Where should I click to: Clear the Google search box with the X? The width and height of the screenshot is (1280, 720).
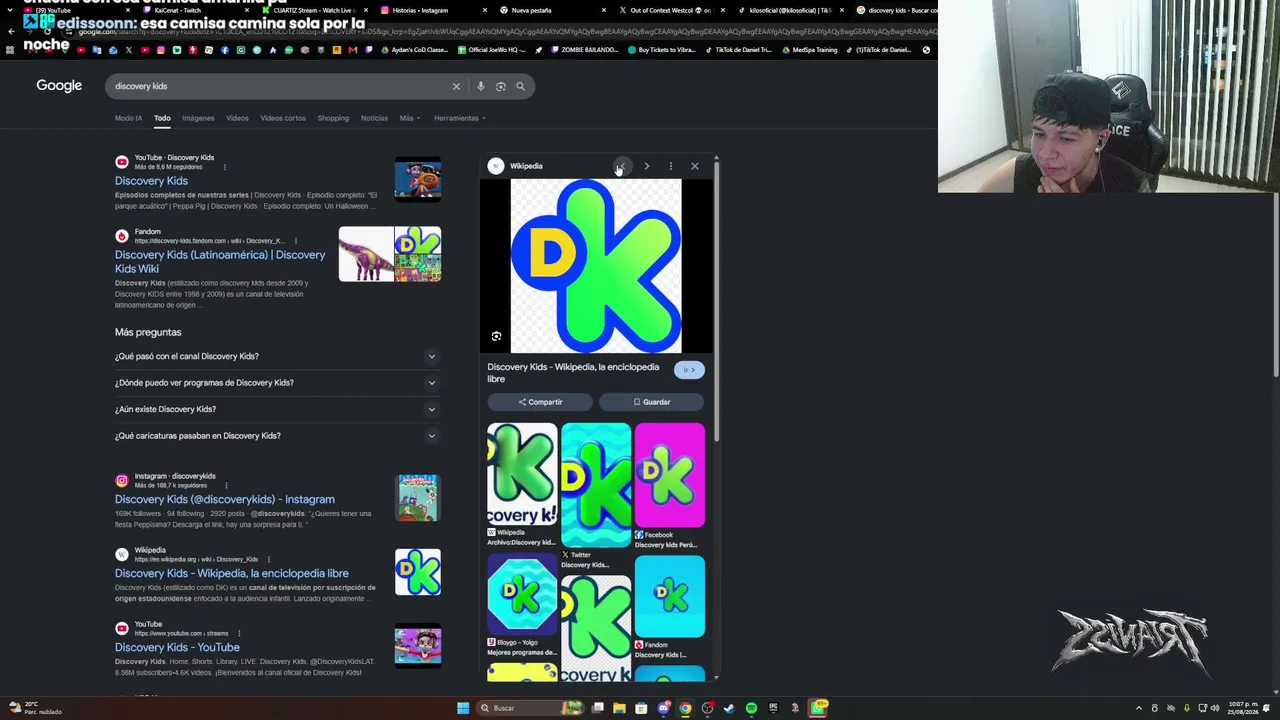pyautogui.click(x=456, y=86)
